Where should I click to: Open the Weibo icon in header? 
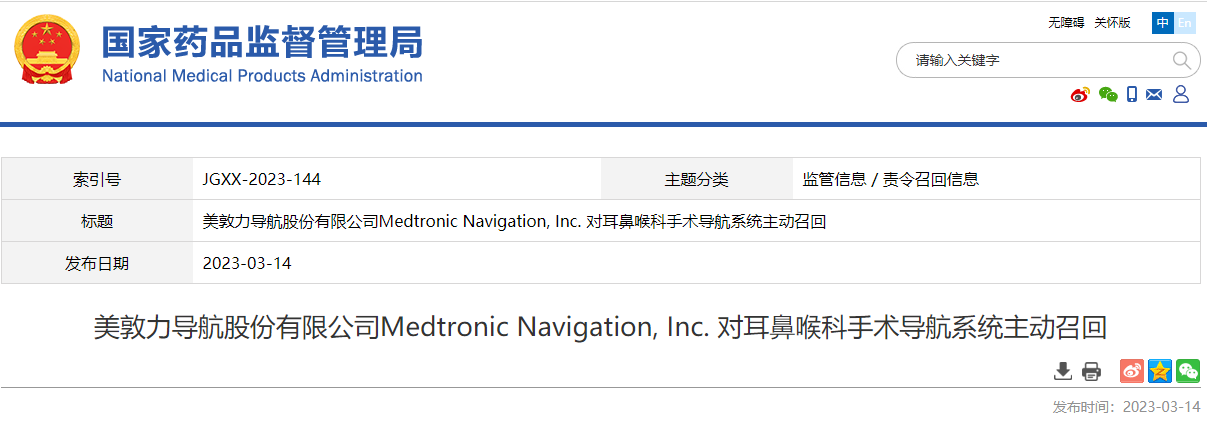(x=1080, y=94)
